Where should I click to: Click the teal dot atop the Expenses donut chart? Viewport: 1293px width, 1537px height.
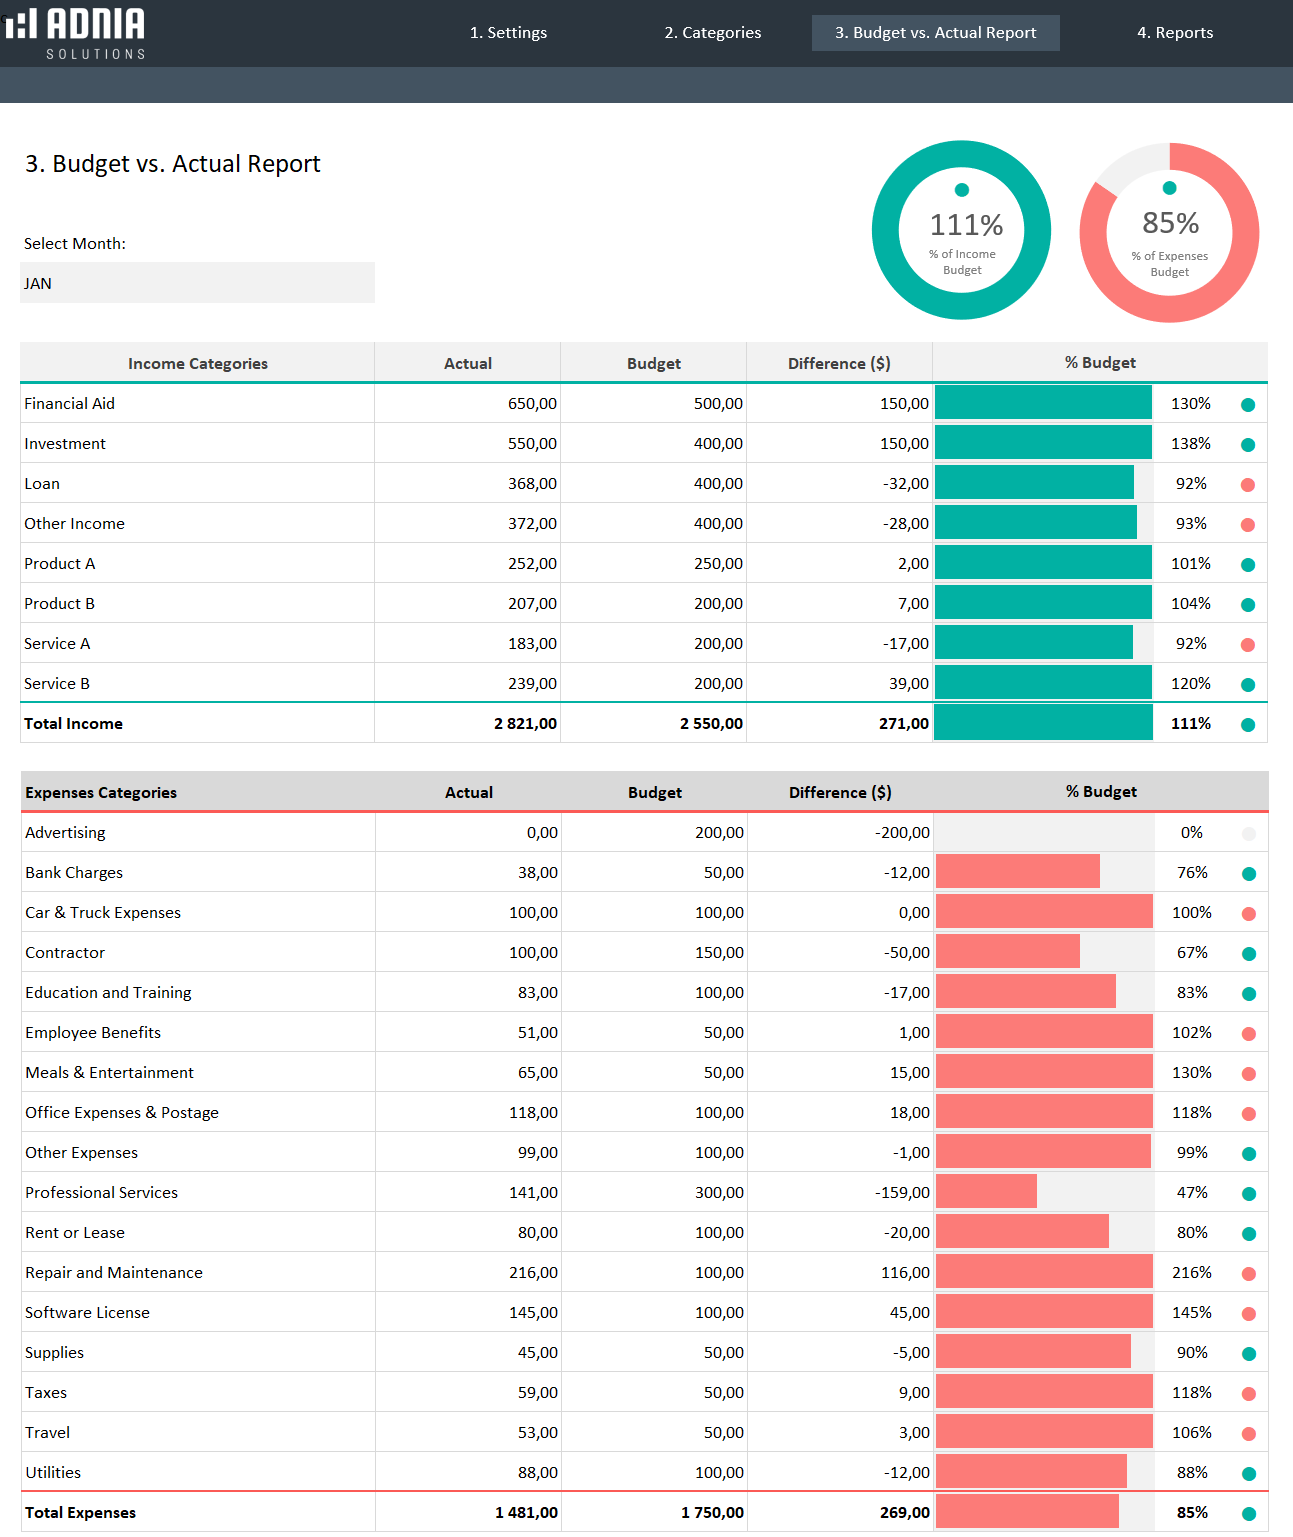(x=1168, y=187)
